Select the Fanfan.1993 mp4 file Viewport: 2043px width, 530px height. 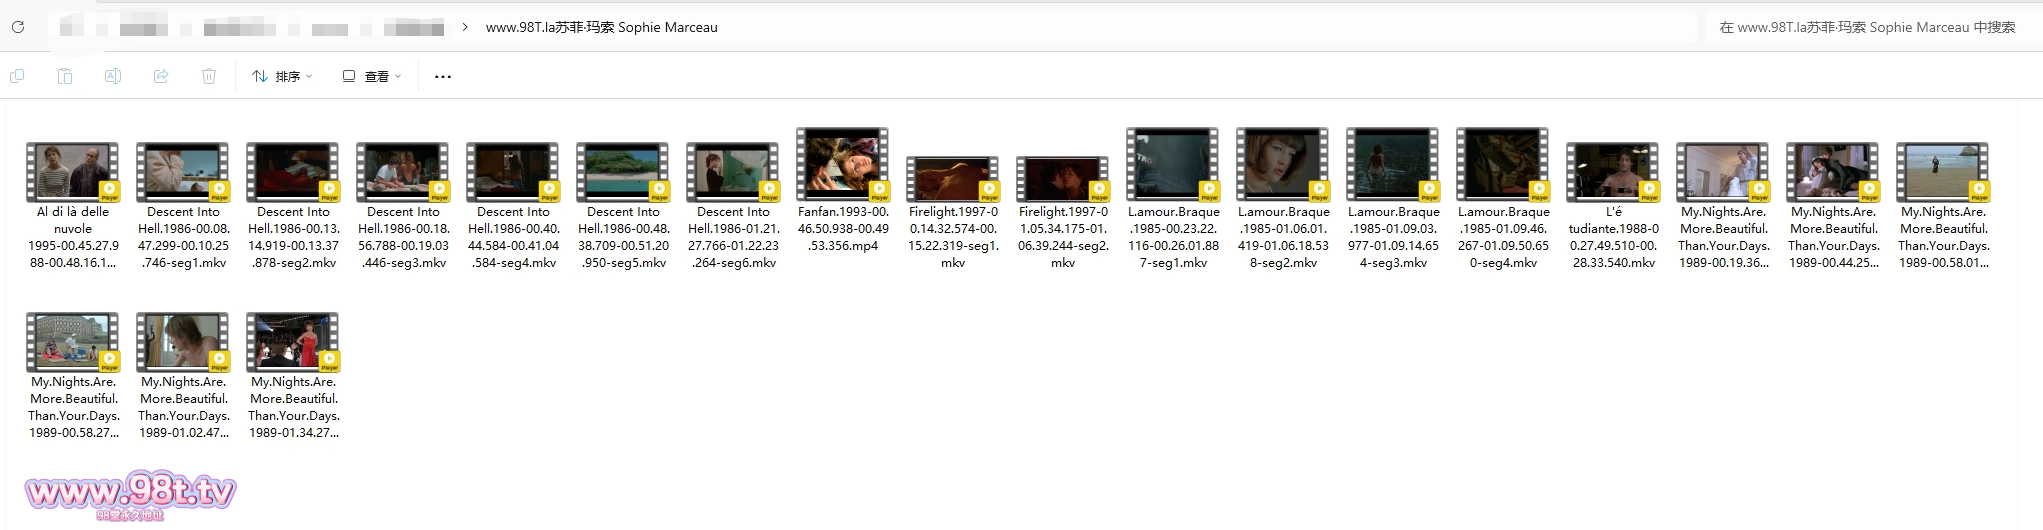[x=843, y=165]
